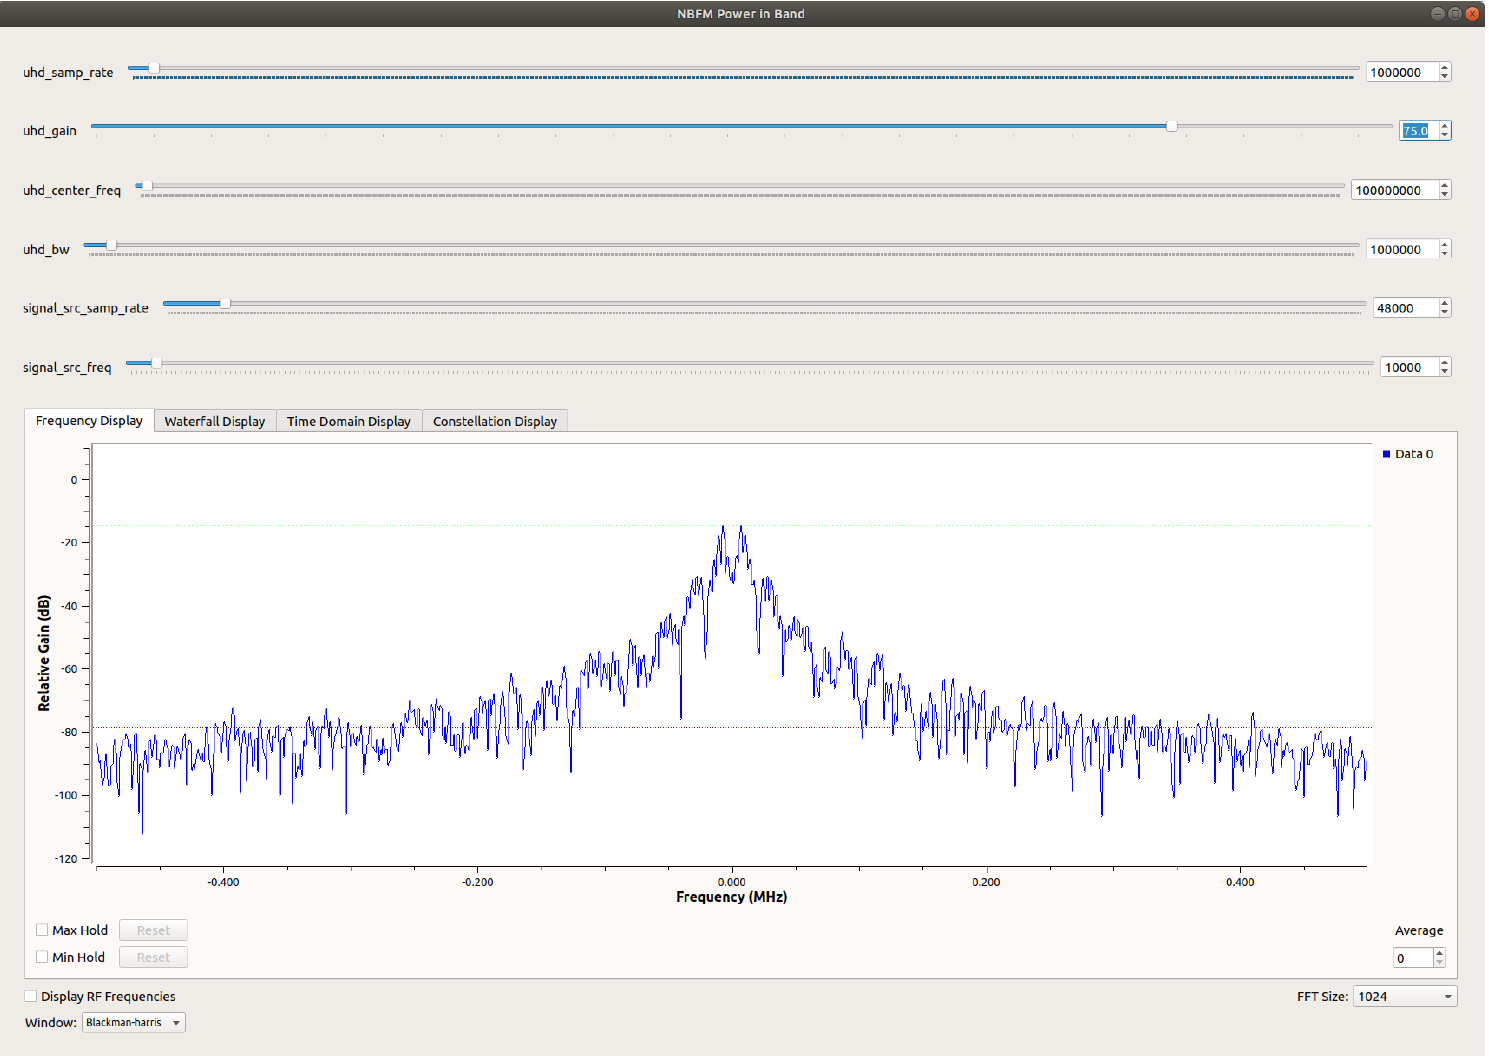Viewport: 1489px width, 1056px height.
Task: Click the Reset button beside Max Hold
Action: click(153, 930)
